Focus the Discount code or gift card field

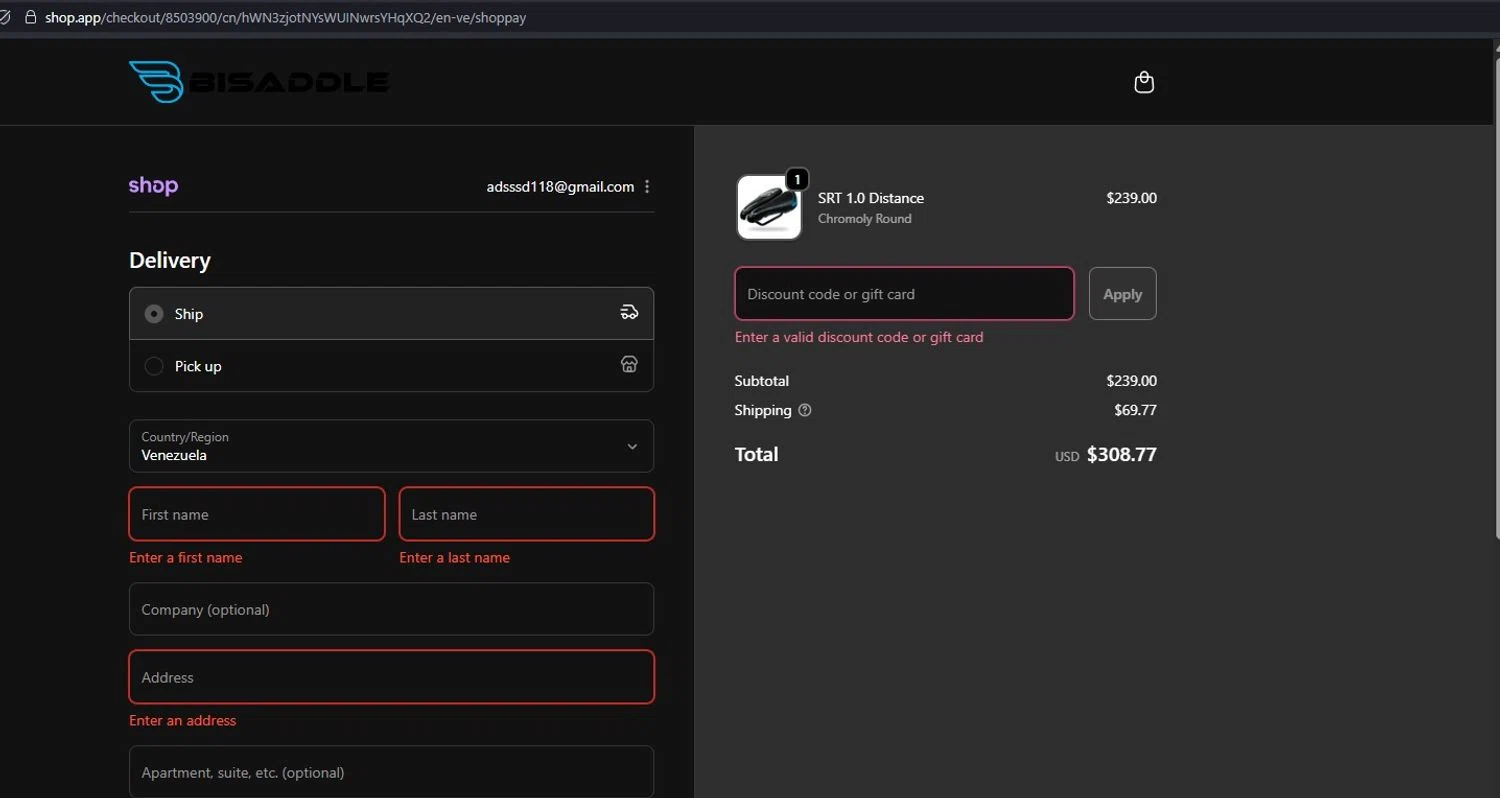coord(904,294)
